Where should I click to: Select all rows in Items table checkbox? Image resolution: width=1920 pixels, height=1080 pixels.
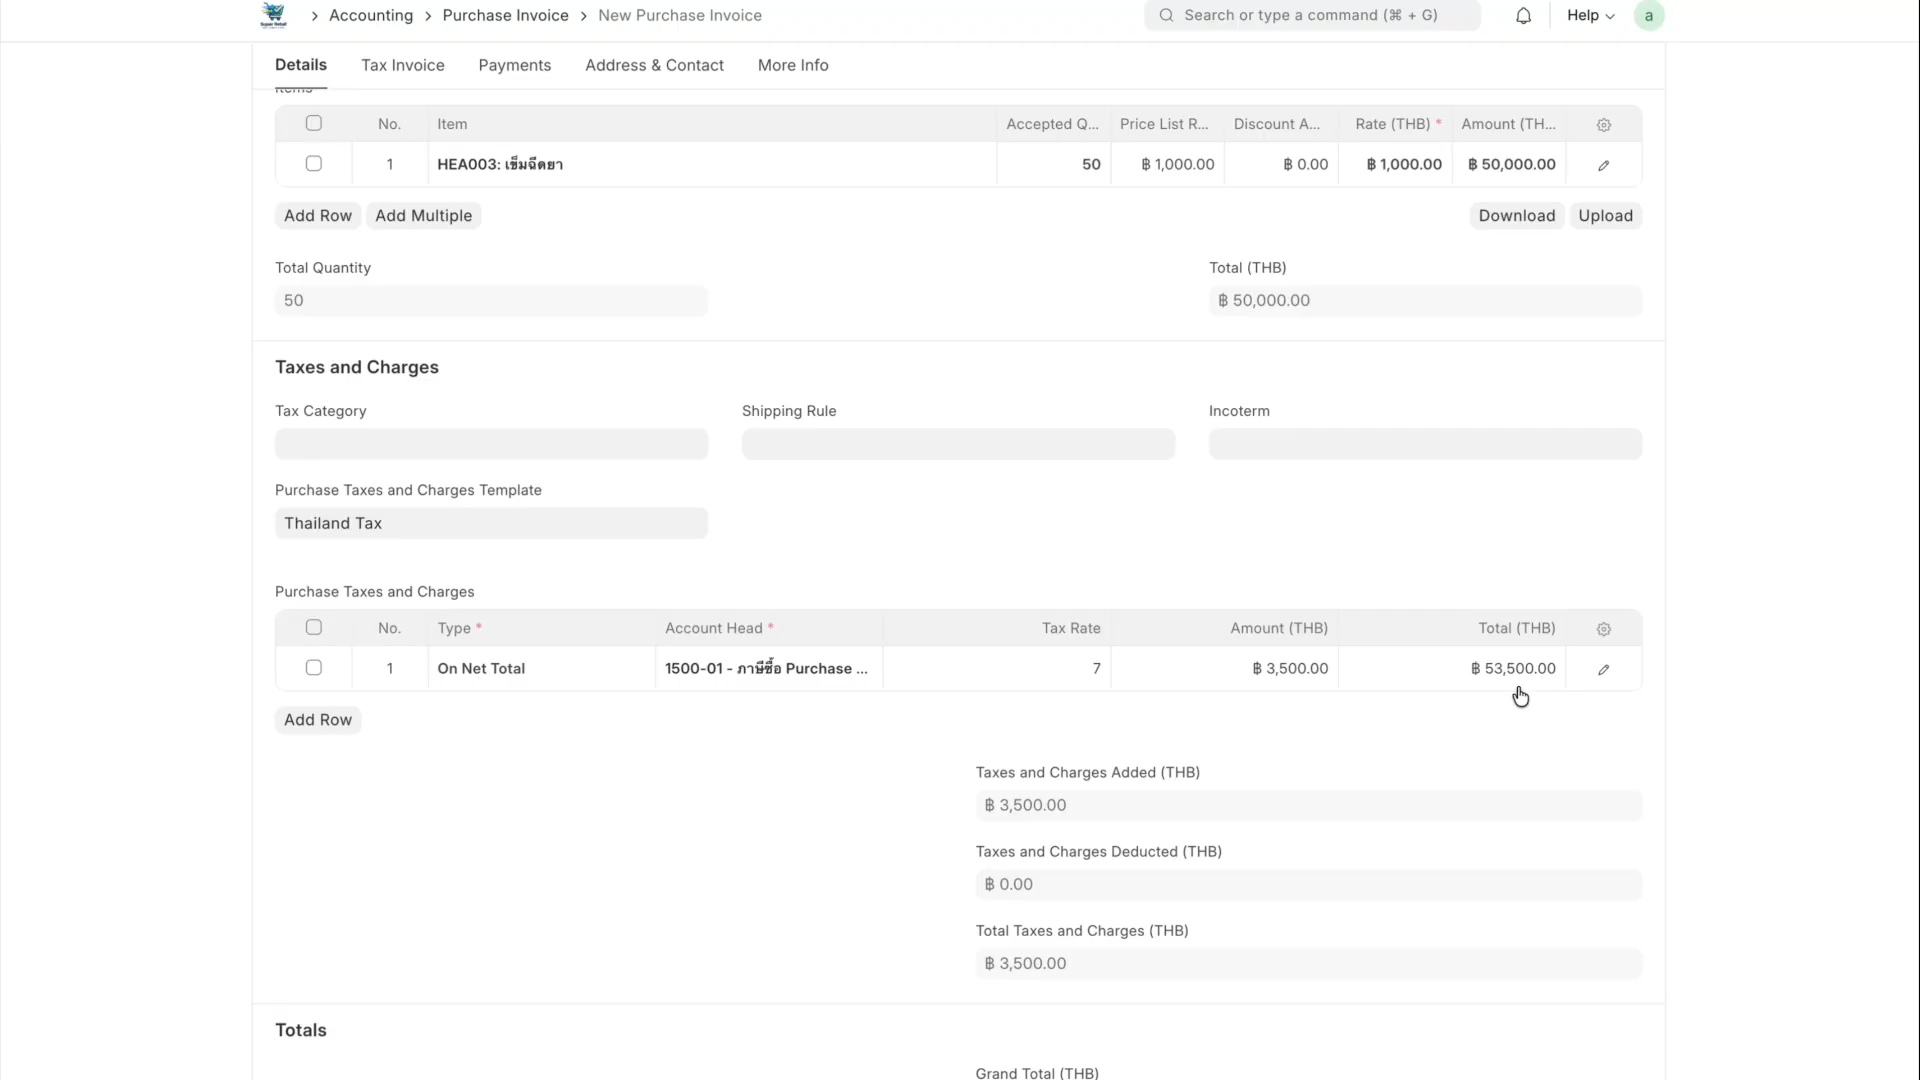(314, 123)
